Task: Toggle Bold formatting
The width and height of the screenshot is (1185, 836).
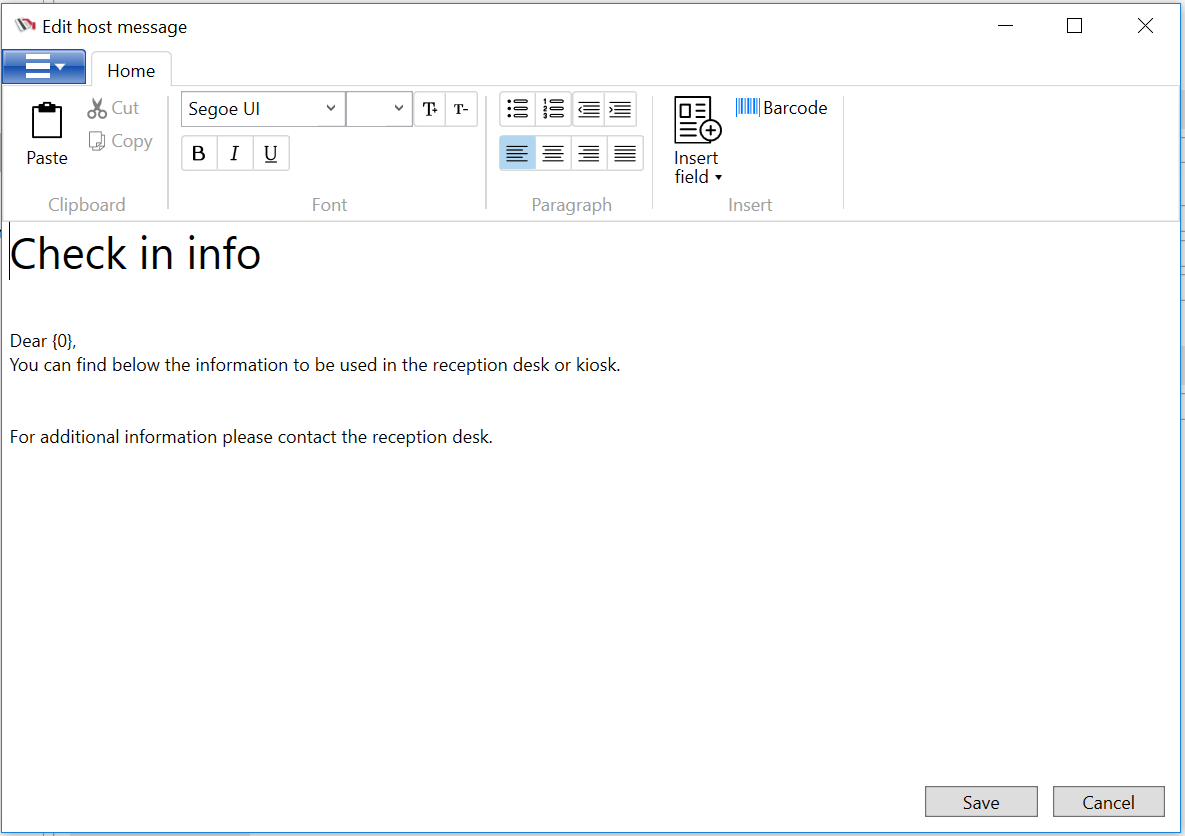Action: click(199, 153)
